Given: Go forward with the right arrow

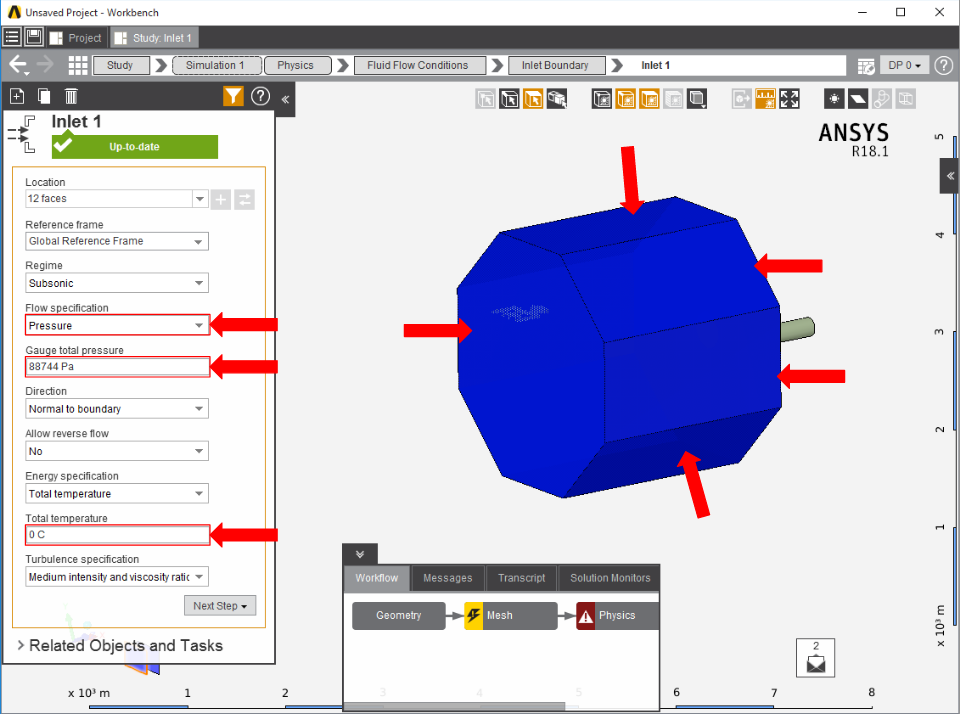Looking at the screenshot, I should [45, 64].
